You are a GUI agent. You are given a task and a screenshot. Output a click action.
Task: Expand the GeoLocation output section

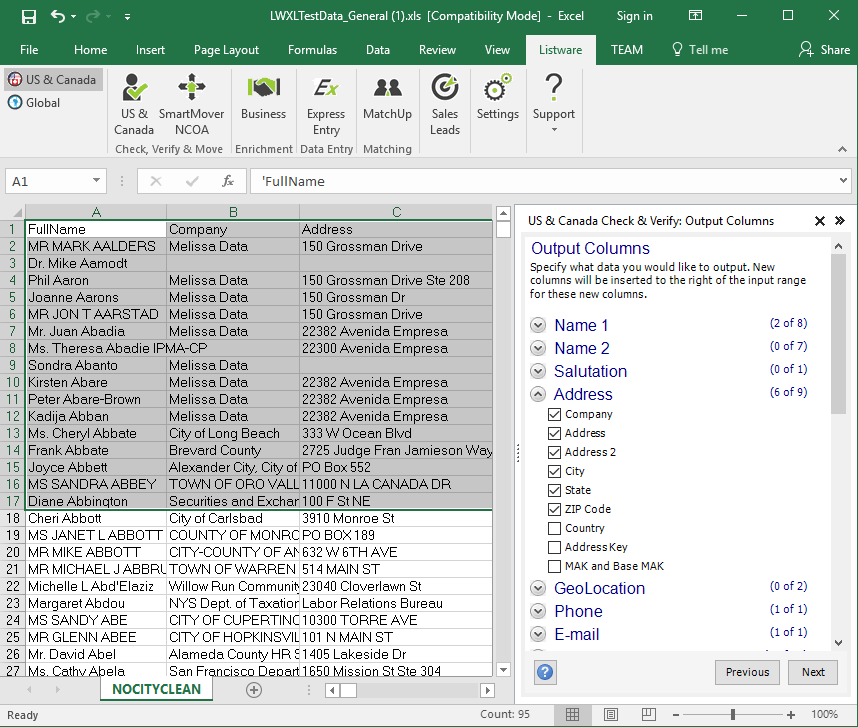[x=538, y=588]
